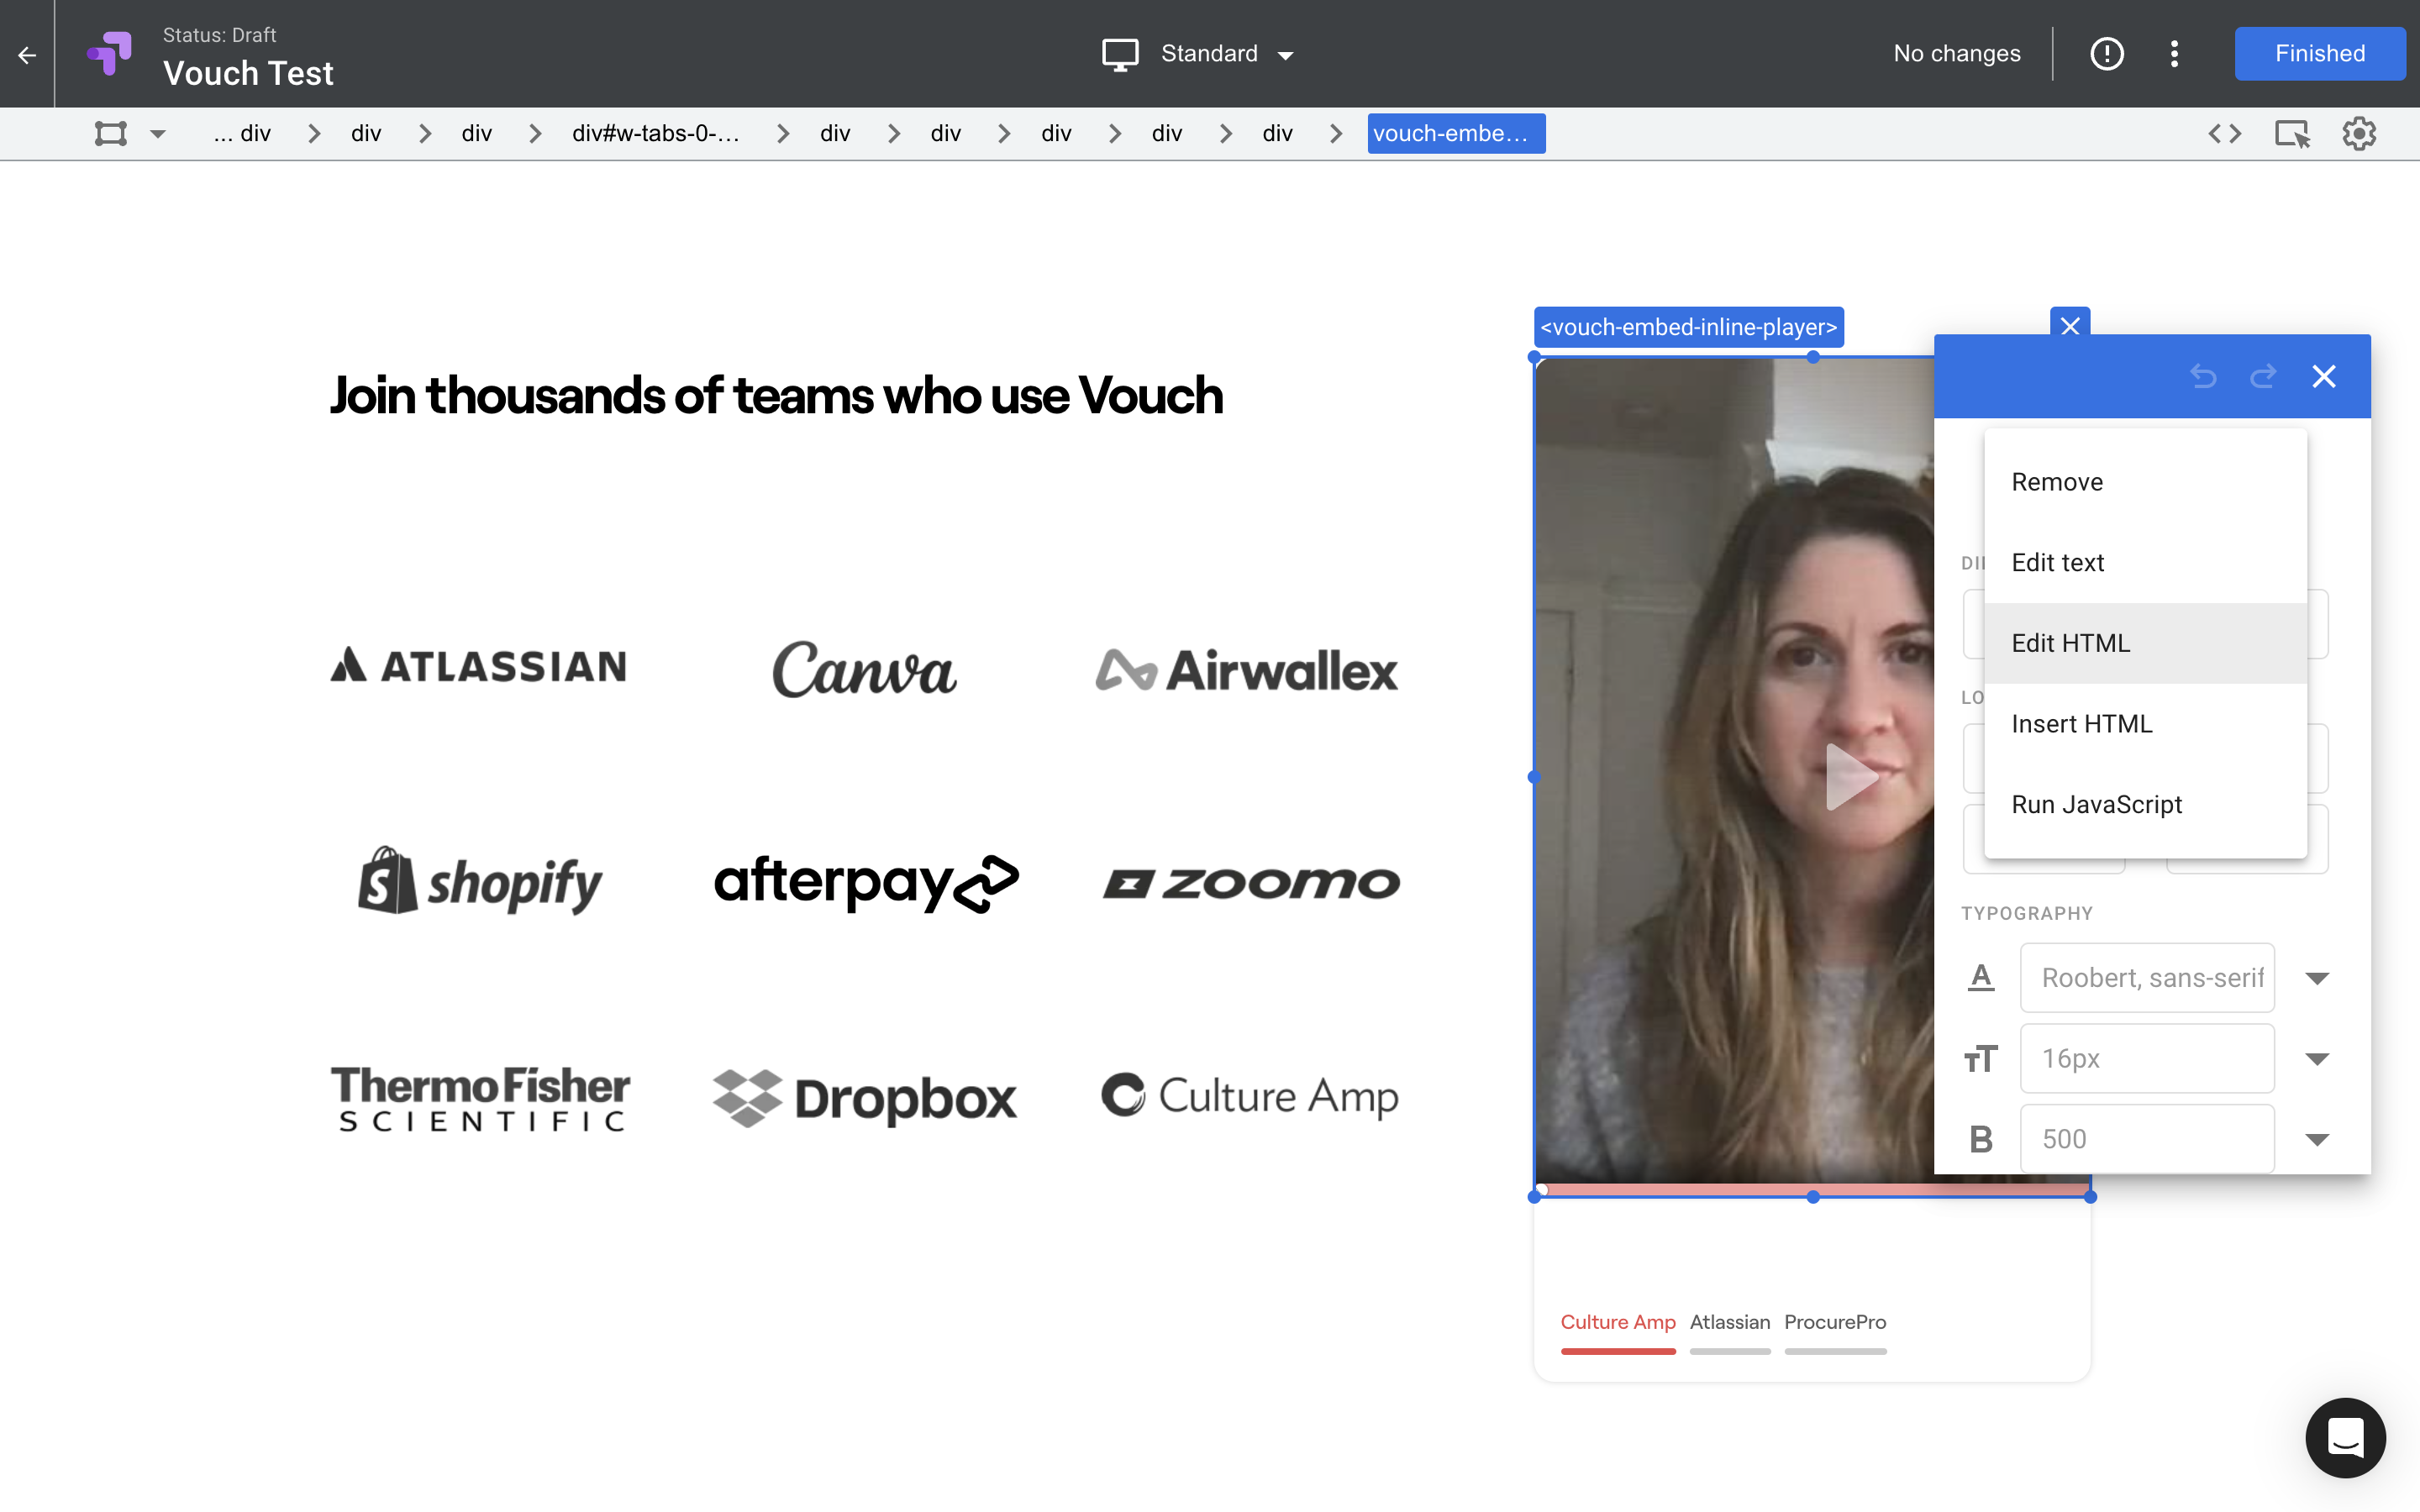Open editor settings gear icon

pos(2358,133)
